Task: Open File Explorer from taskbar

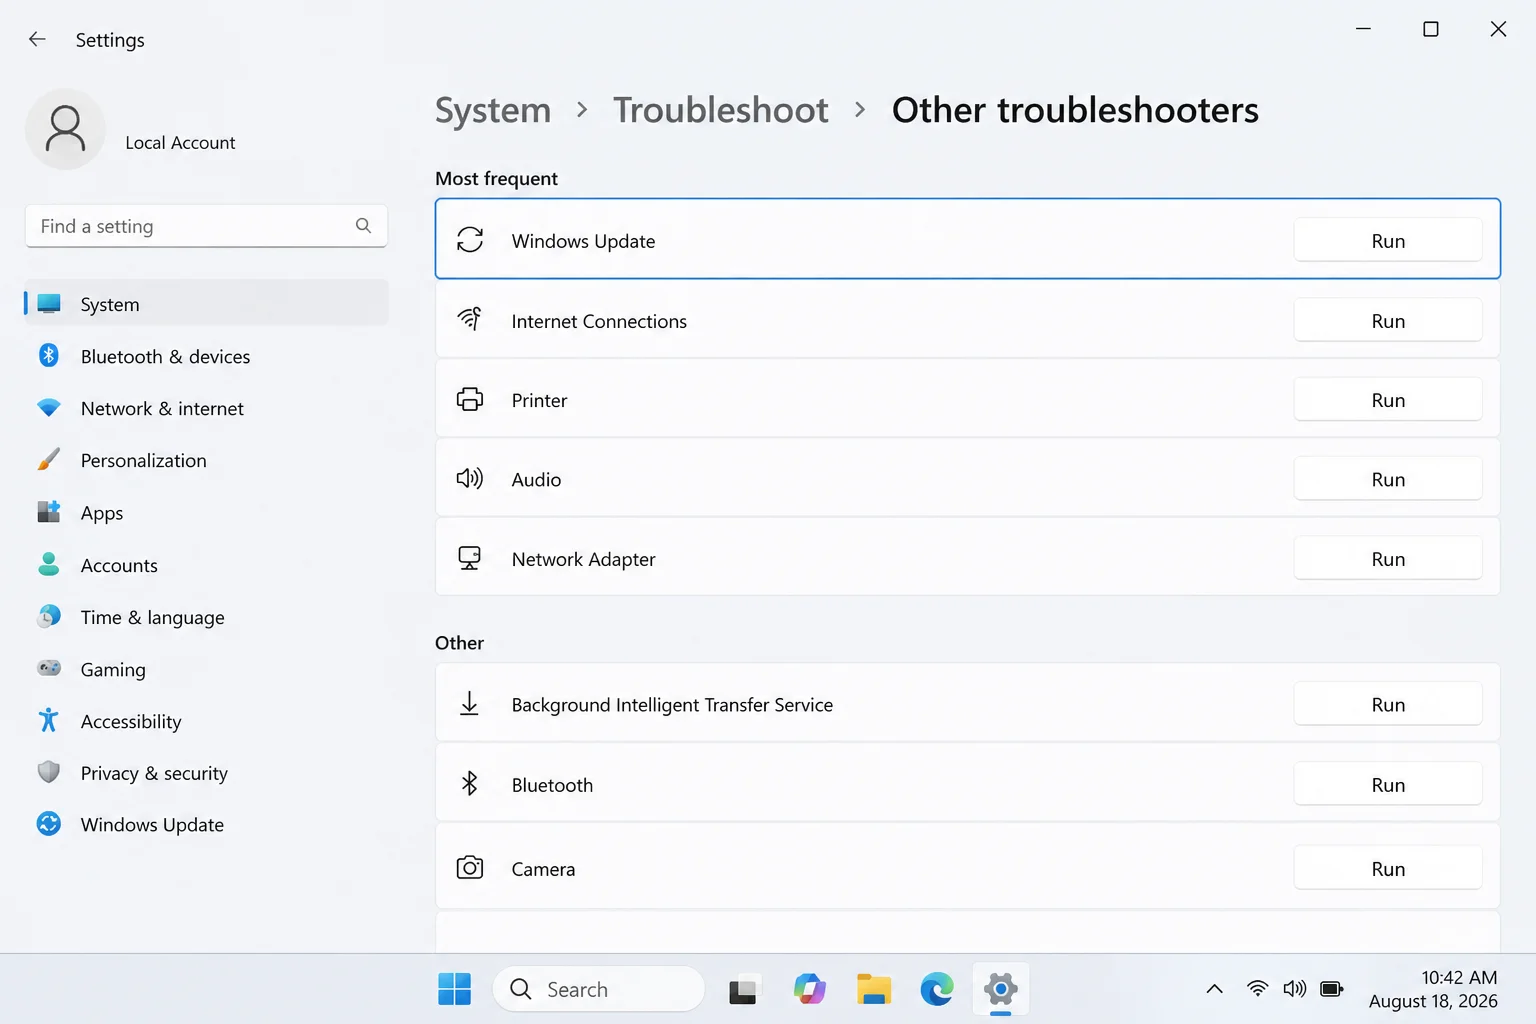Action: [x=873, y=989]
